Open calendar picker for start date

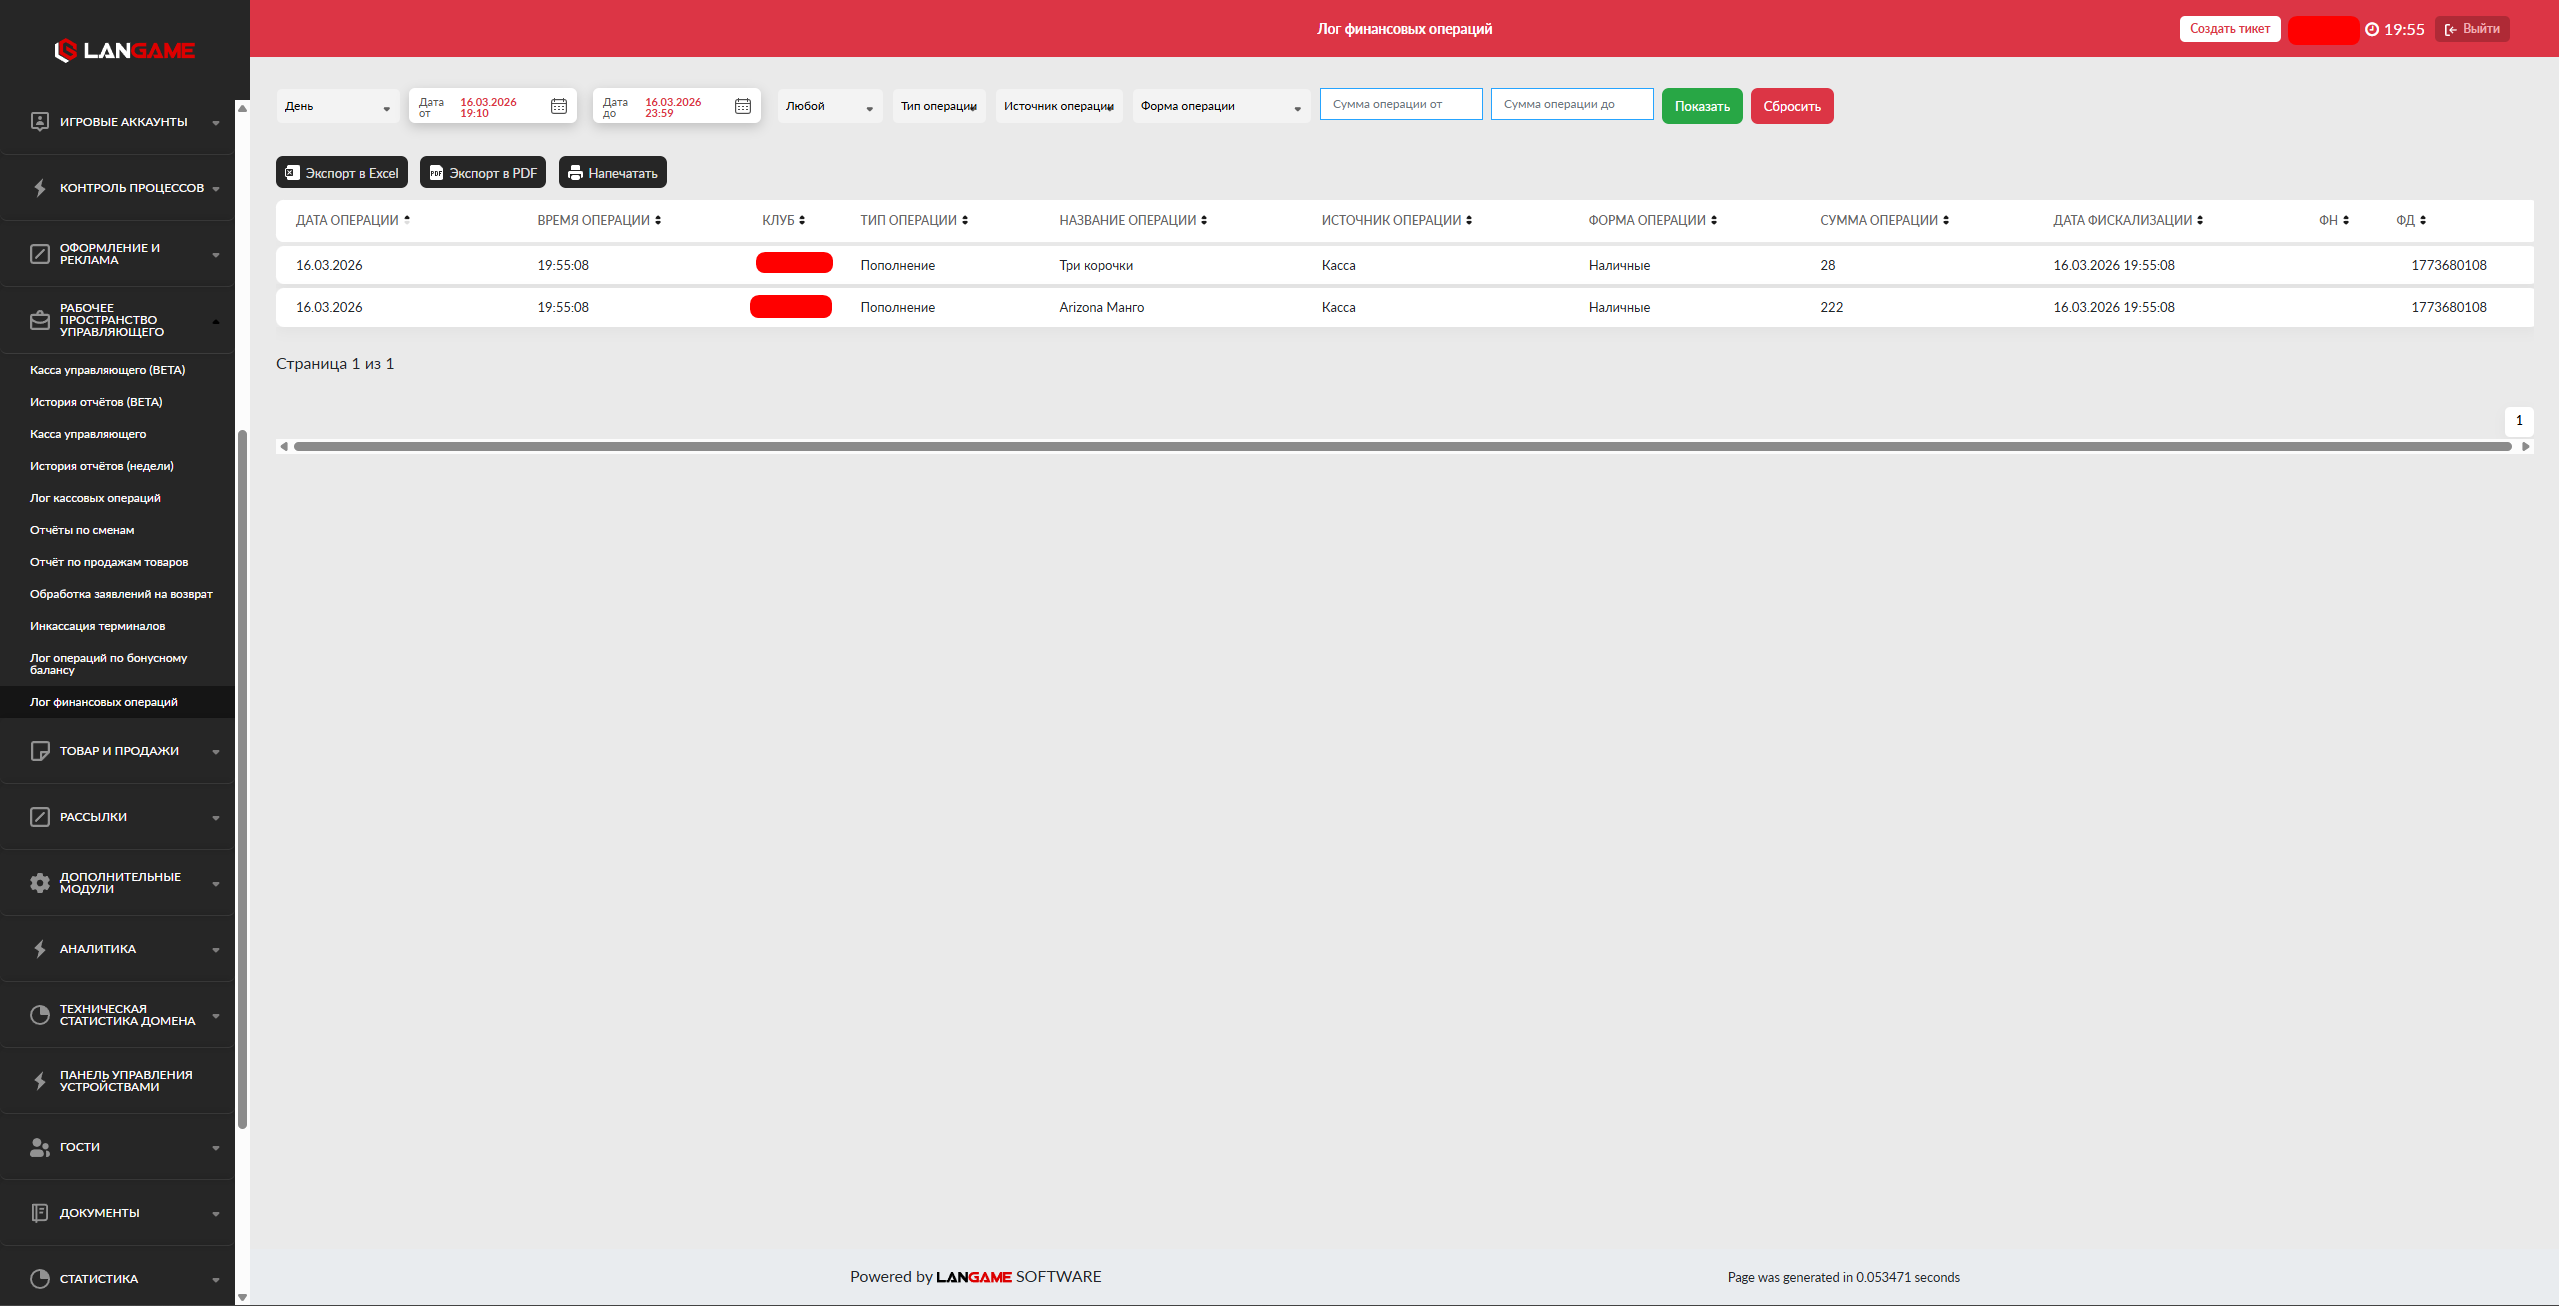[559, 106]
